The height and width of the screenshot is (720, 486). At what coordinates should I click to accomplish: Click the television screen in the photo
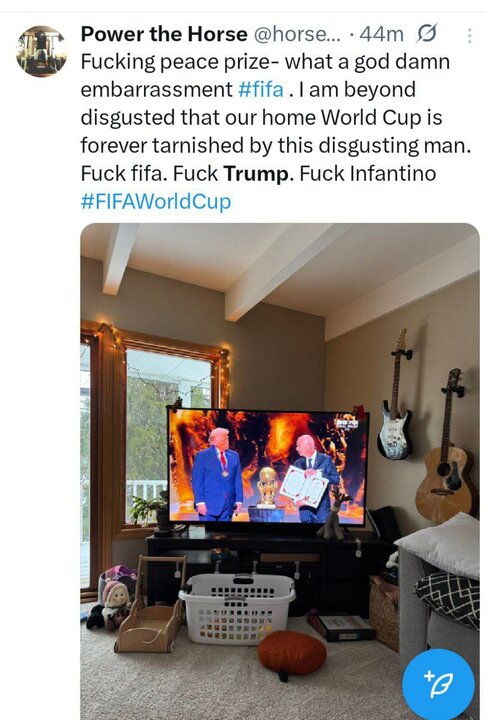(268, 467)
